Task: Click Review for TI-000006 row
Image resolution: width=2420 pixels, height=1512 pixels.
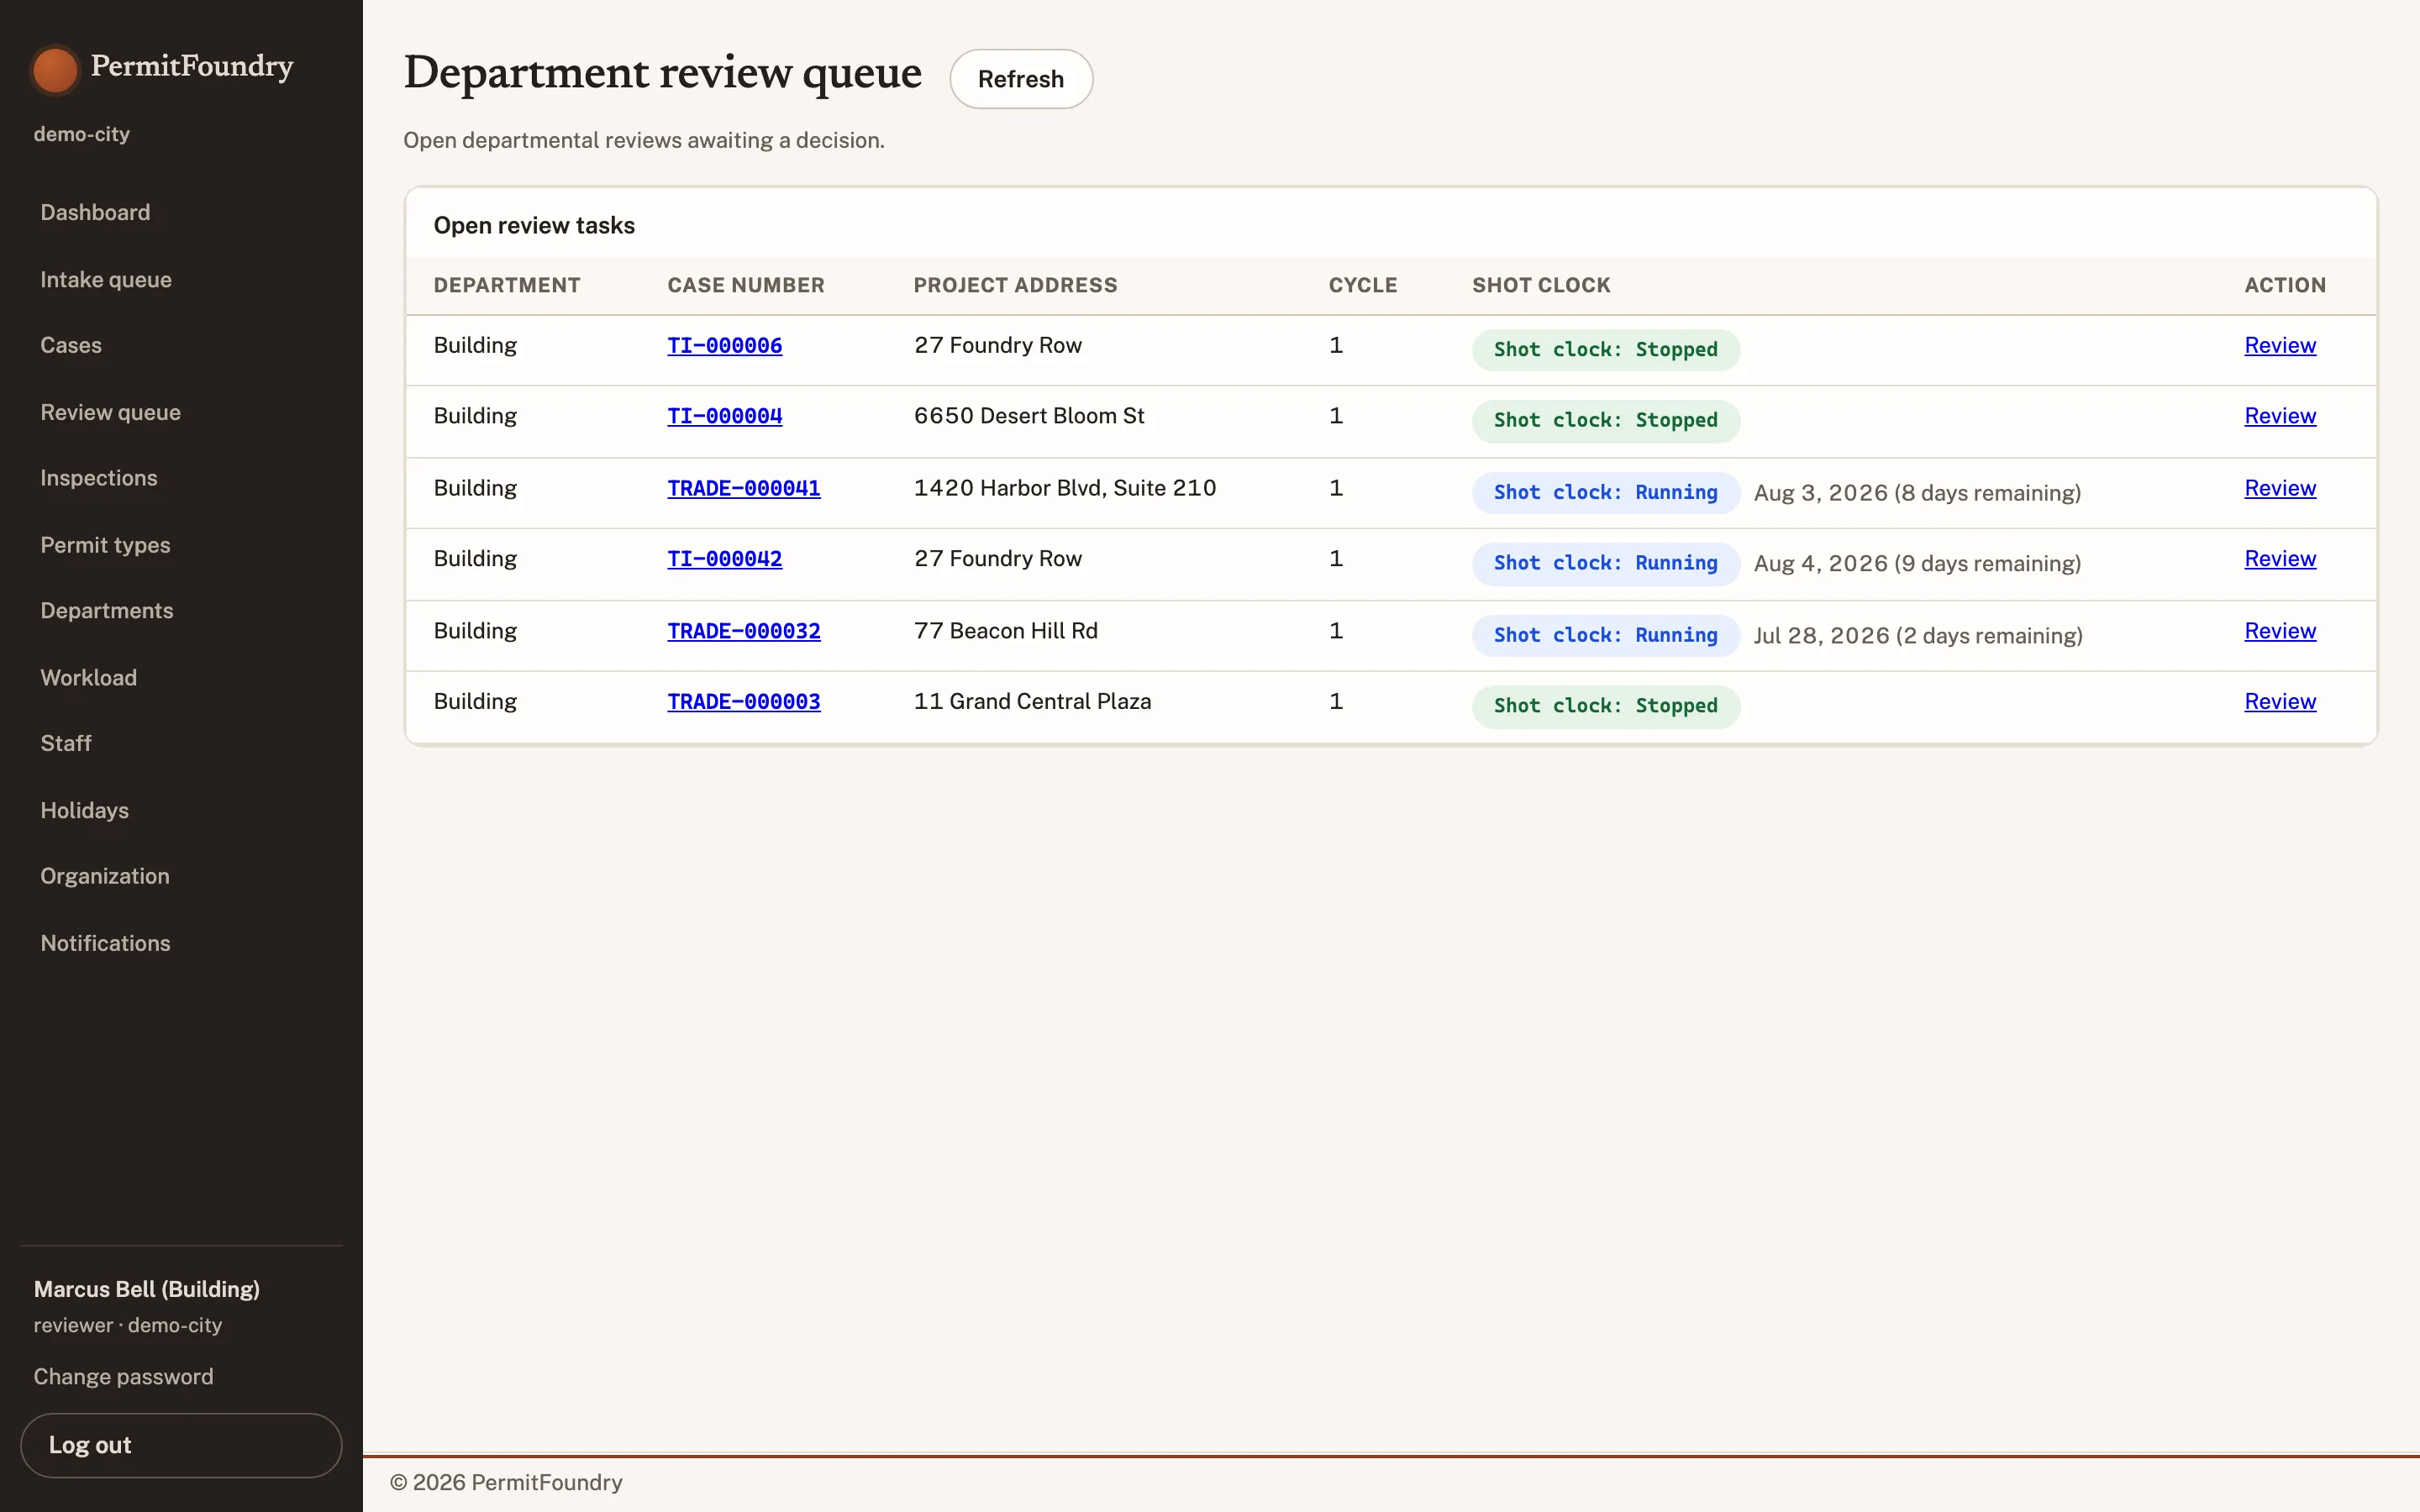Action: click(x=2279, y=345)
